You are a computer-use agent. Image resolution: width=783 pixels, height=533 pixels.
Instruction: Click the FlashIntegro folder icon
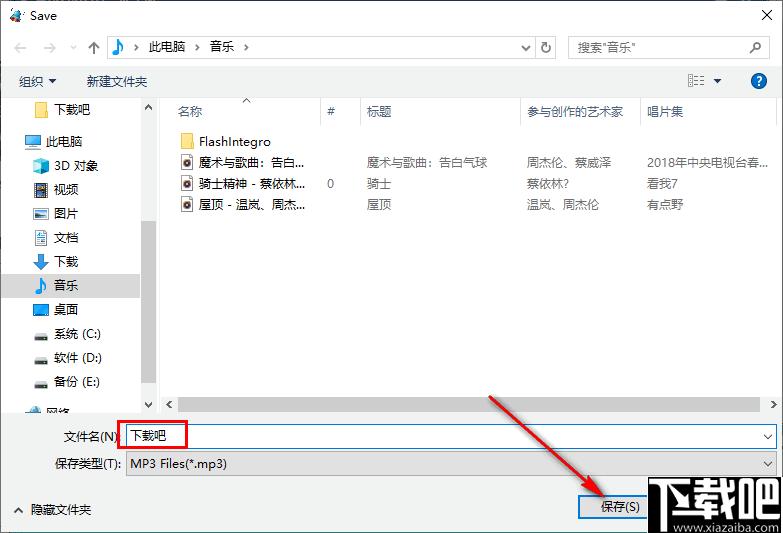point(187,141)
